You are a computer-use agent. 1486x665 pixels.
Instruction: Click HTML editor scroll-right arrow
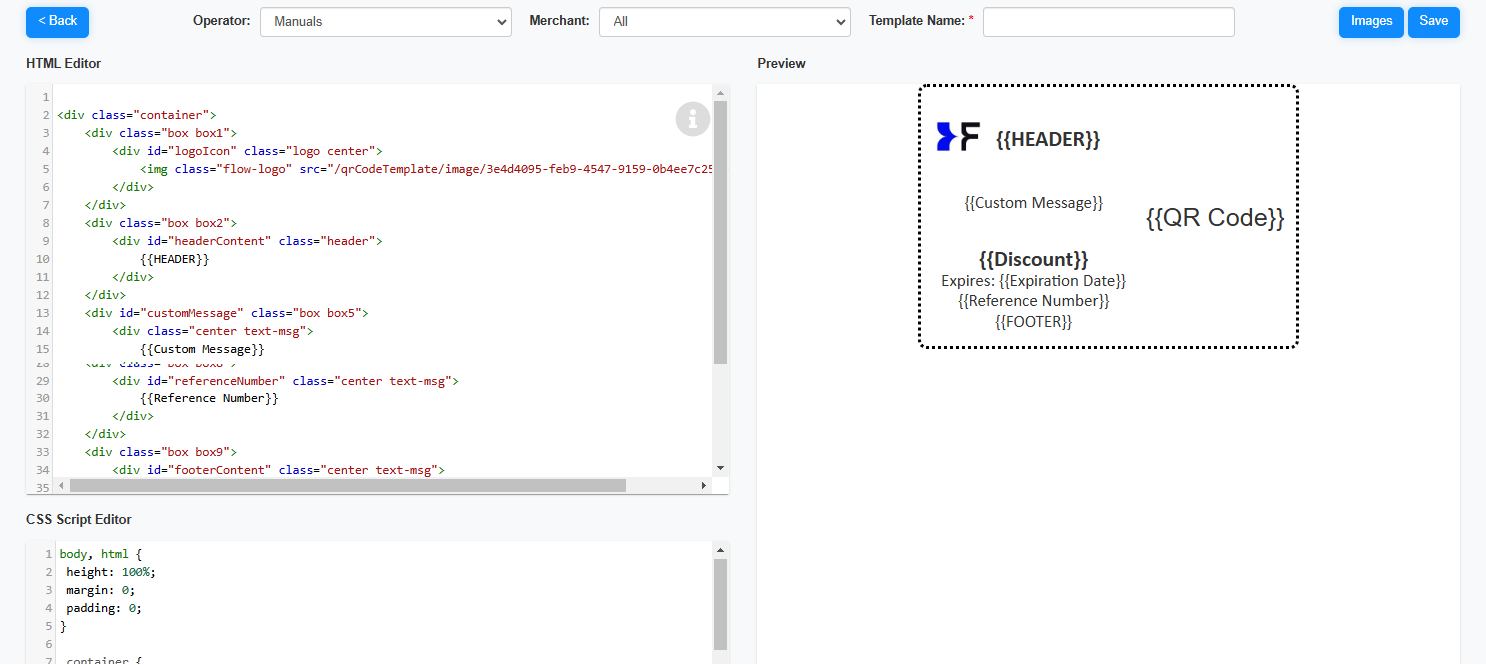coord(704,485)
